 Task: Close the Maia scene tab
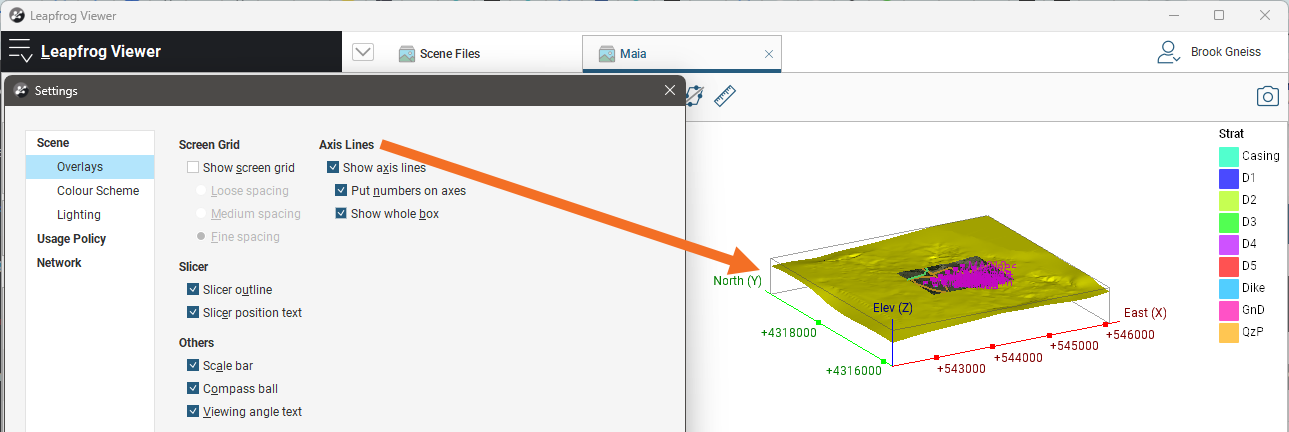coord(769,54)
